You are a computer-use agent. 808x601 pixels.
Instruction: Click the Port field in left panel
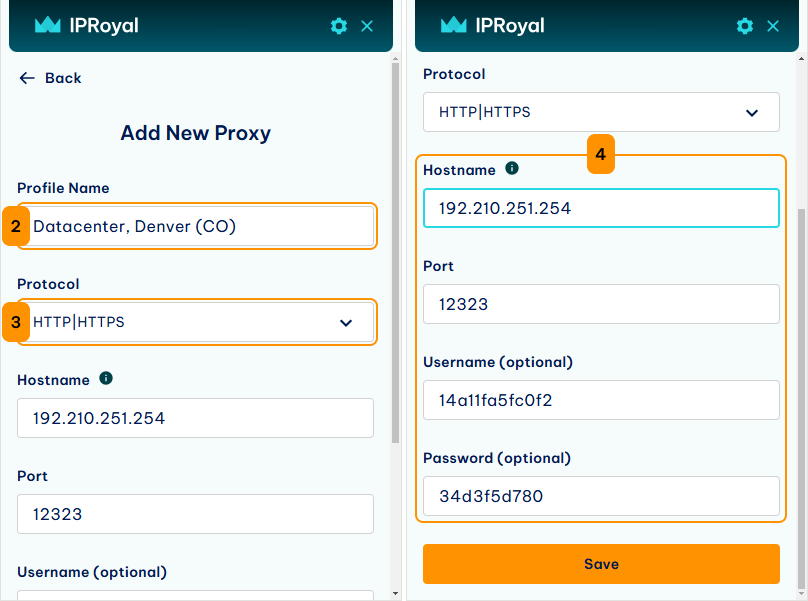tap(195, 514)
